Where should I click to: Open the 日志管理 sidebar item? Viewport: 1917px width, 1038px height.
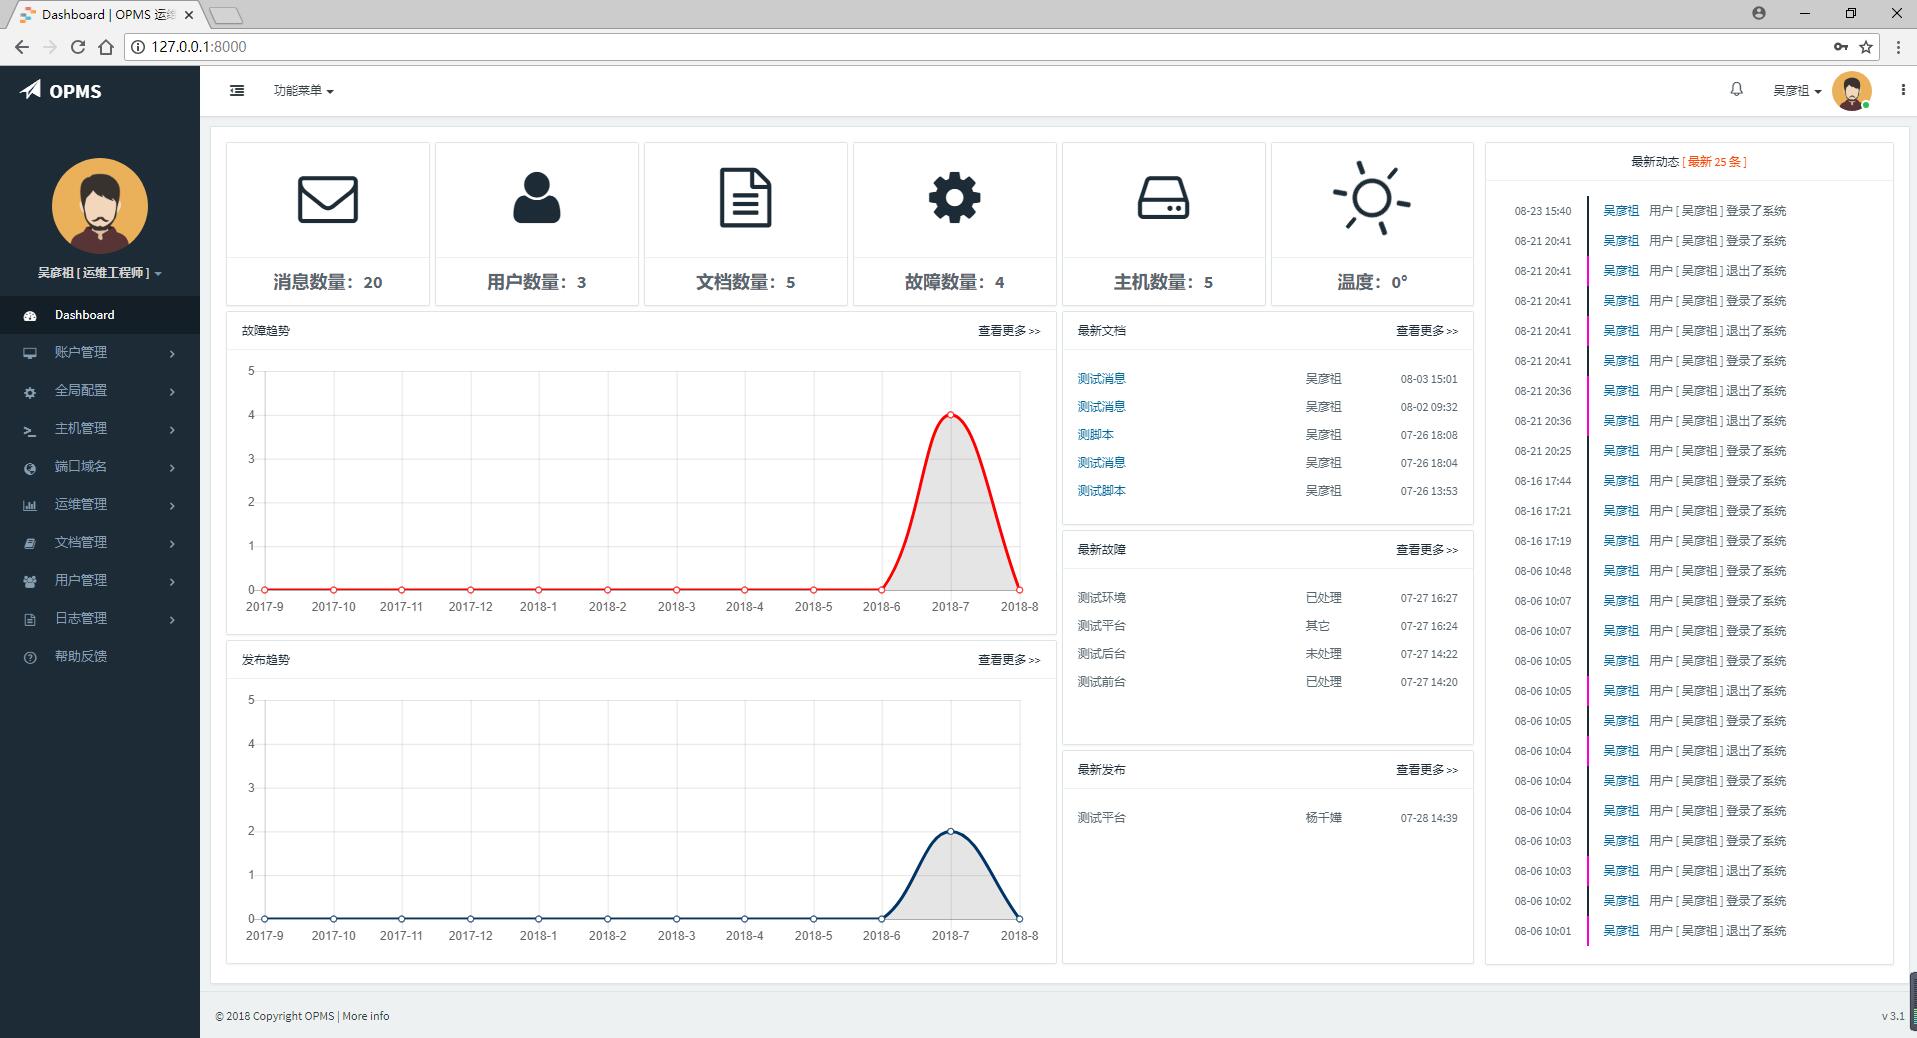100,619
